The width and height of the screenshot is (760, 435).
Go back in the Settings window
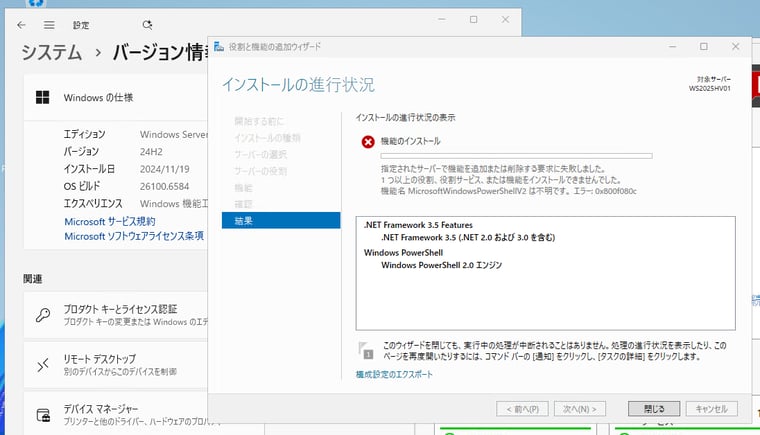21,25
